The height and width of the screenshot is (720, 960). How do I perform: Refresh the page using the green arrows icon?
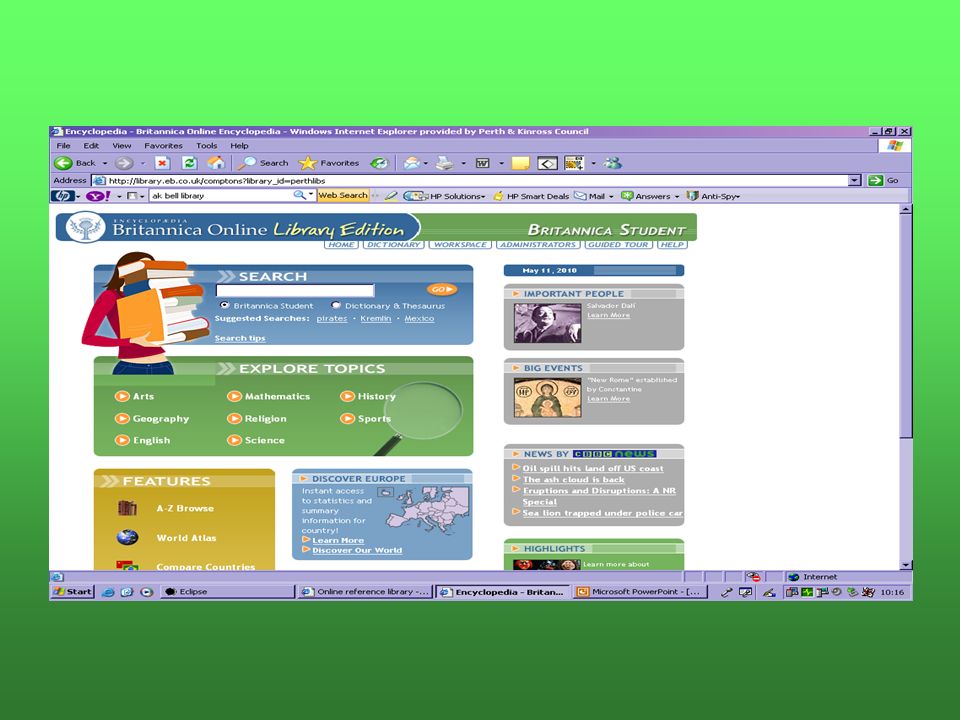tap(189, 163)
